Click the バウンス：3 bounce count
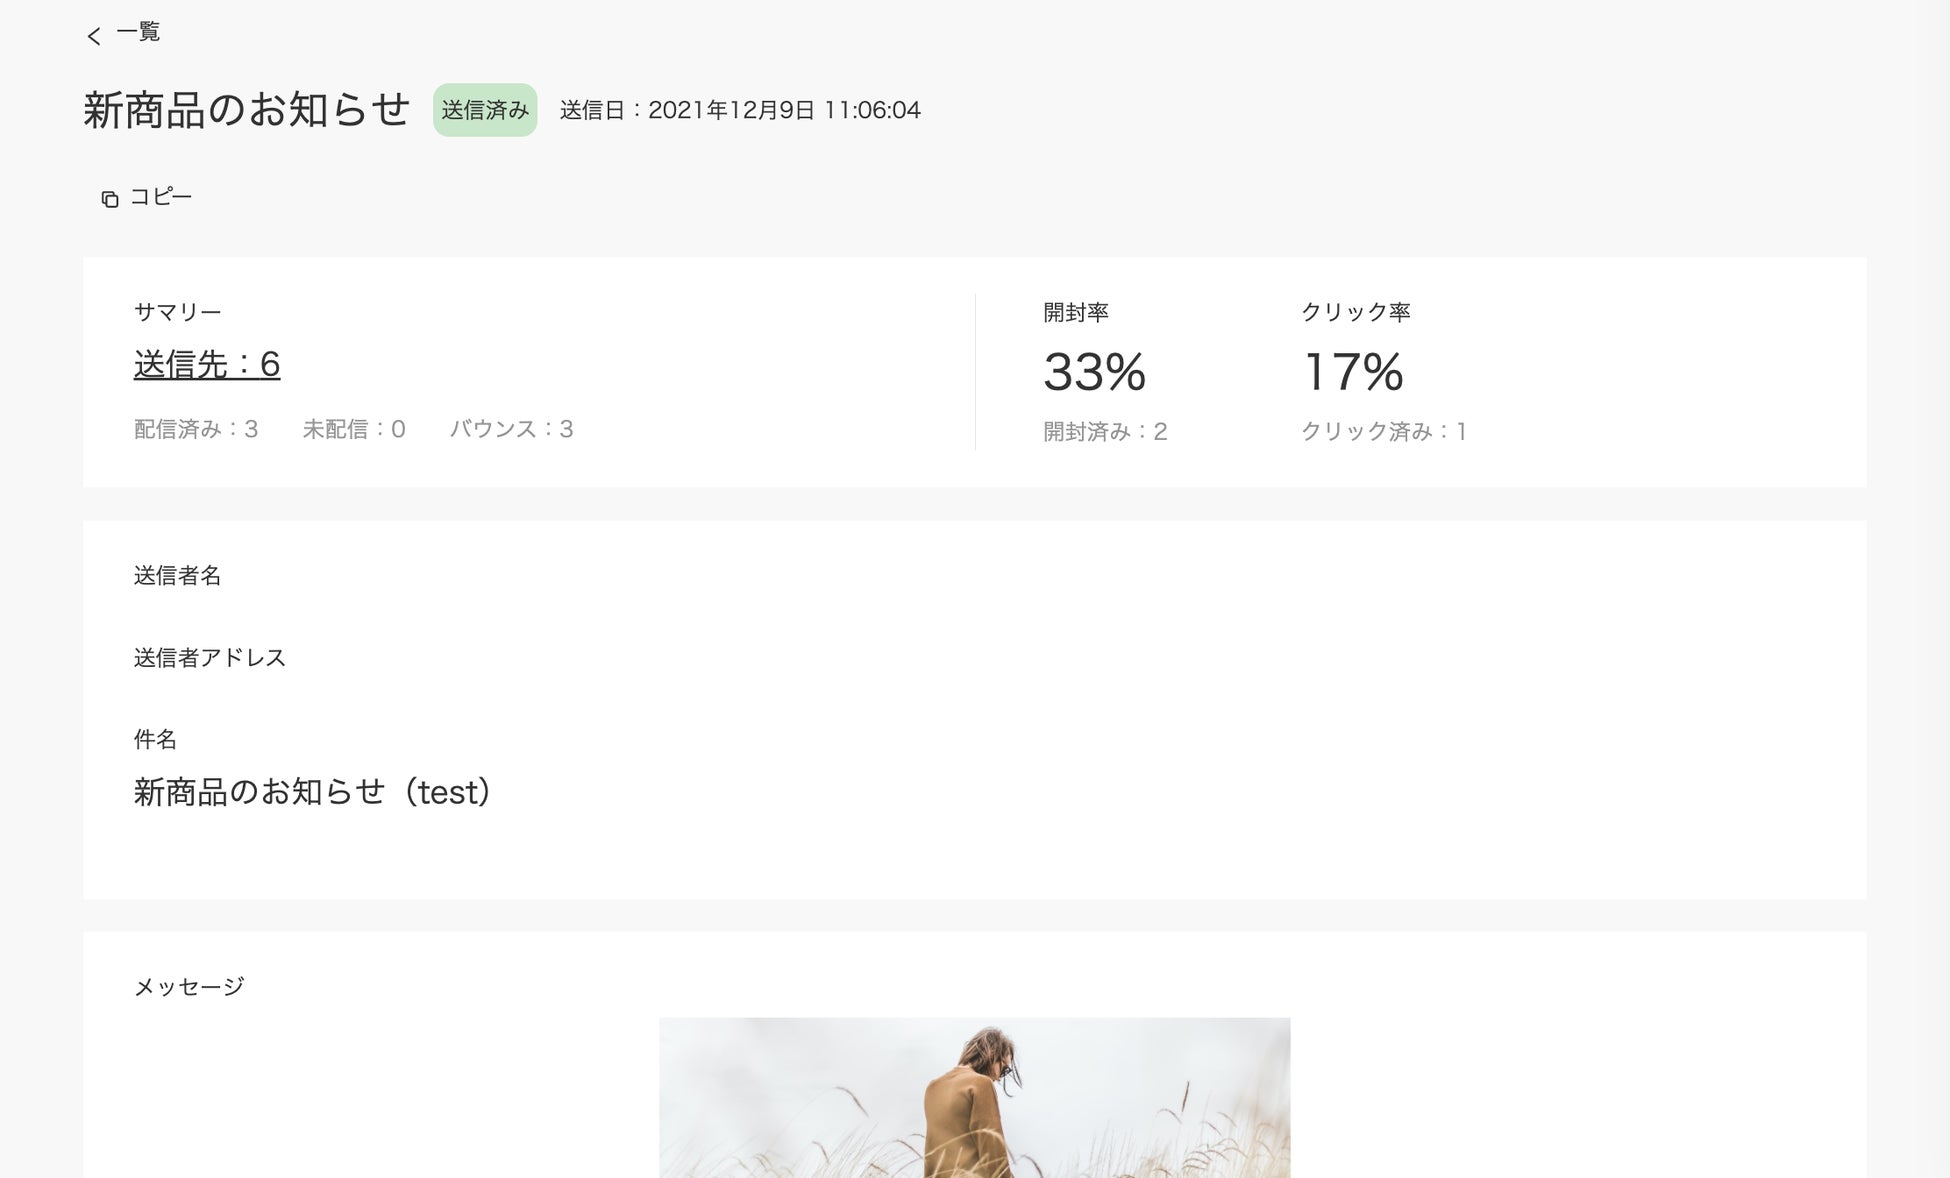 coord(511,429)
